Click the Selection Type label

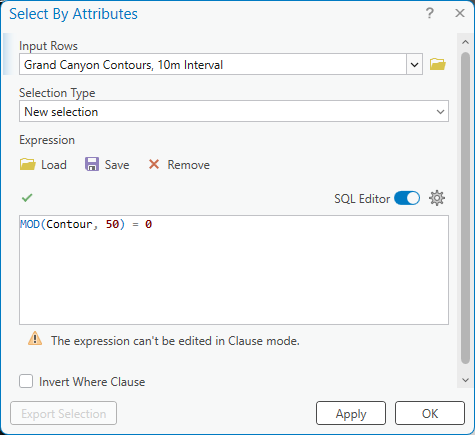click(57, 93)
